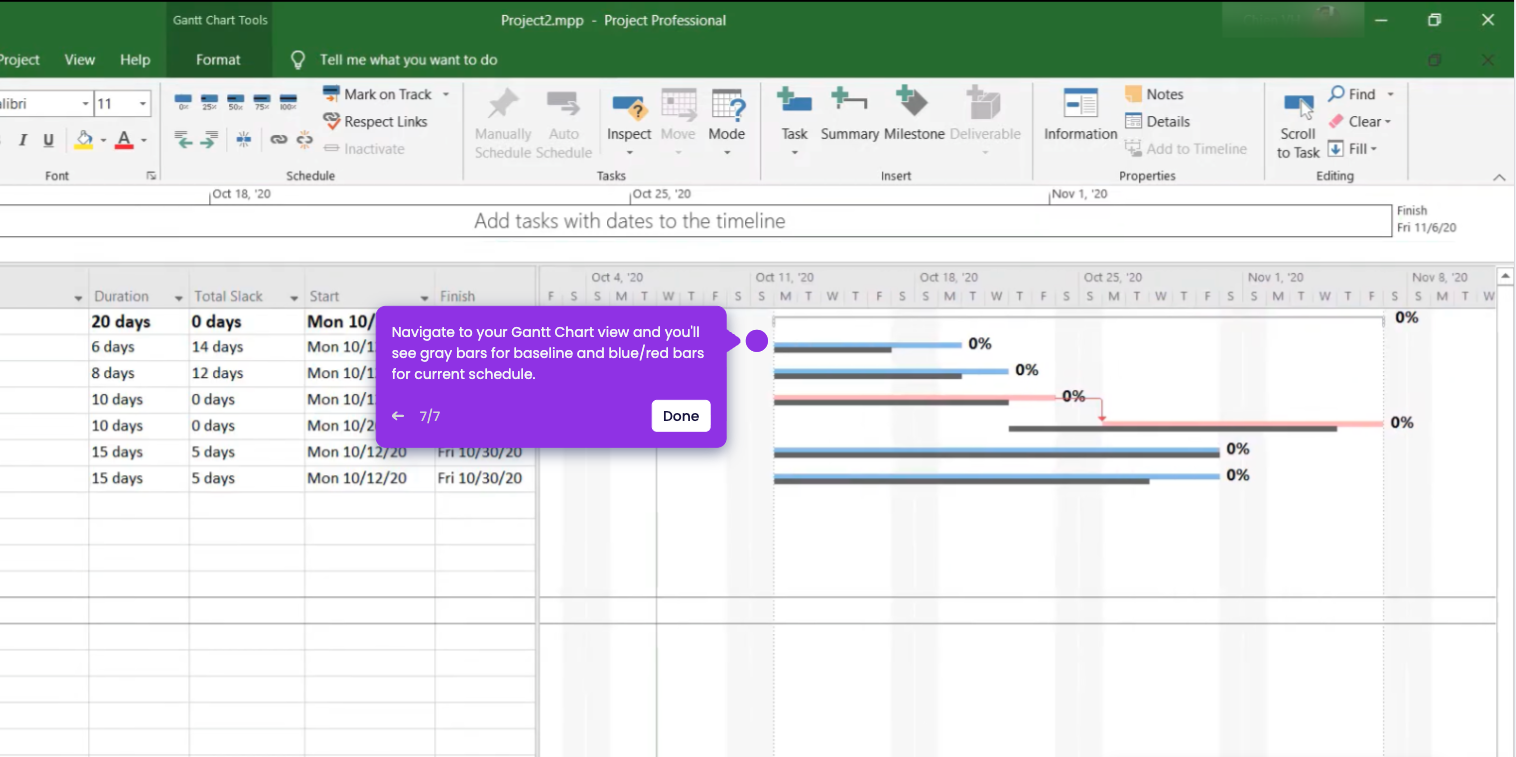Click the Find magnifier
Image resolution: width=1516 pixels, height=757 pixels.
point(1336,94)
